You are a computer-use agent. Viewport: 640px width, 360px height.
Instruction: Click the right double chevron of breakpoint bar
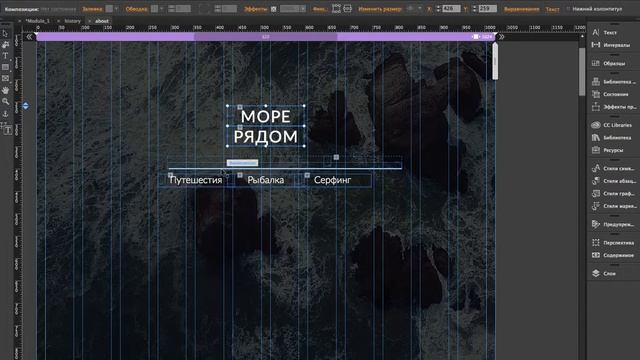point(502,37)
